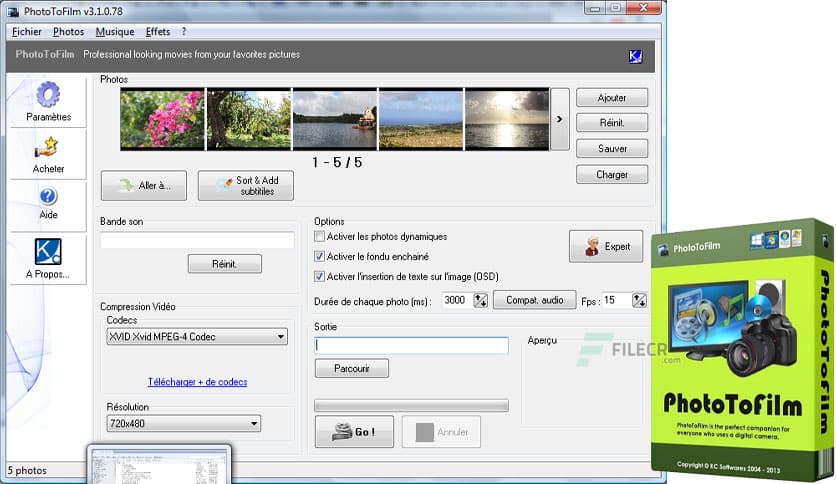Click Aller à... button
836x484 pixels.
144,185
